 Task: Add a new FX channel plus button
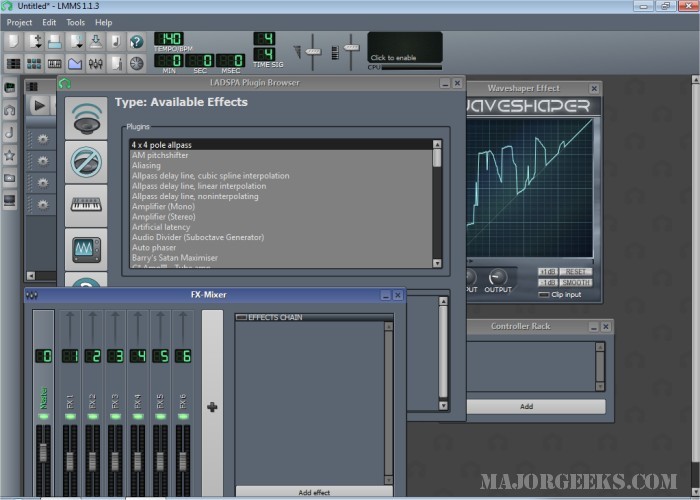click(x=212, y=407)
